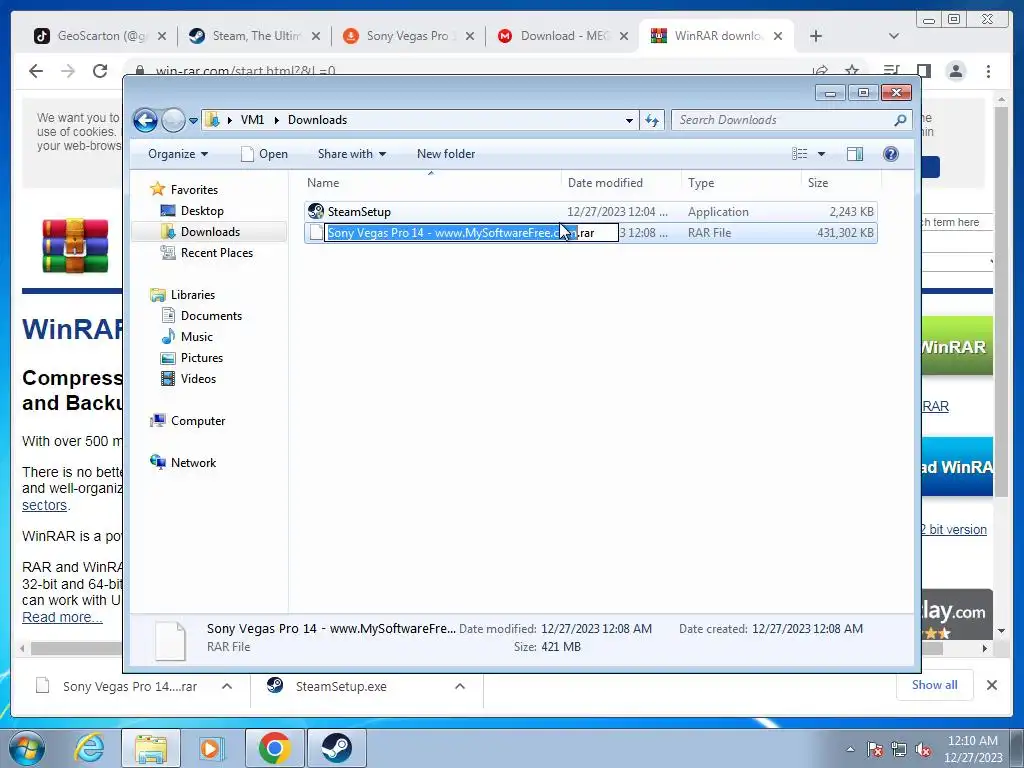Viewport: 1024px width, 768px height.
Task: Click the Sony Vegas RAR file icon
Action: pos(316,232)
